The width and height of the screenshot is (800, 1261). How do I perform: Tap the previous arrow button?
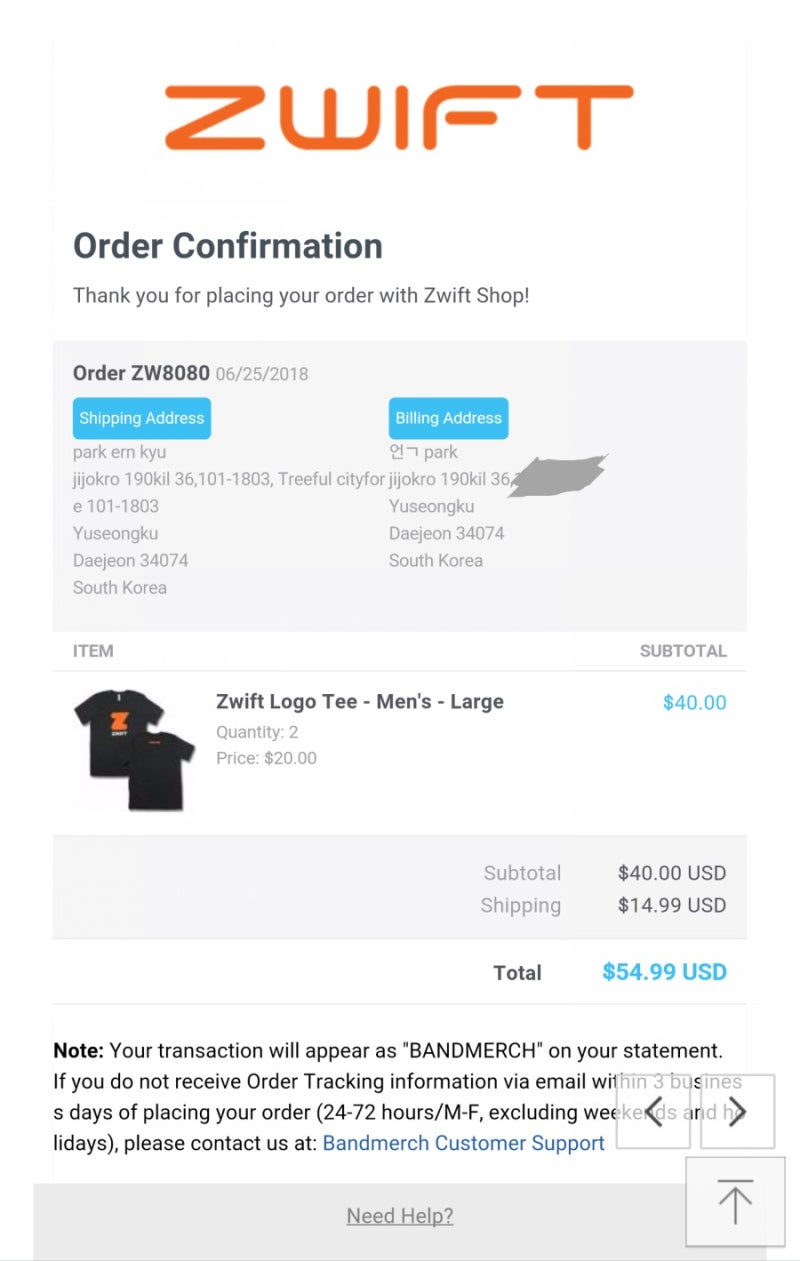(653, 1111)
